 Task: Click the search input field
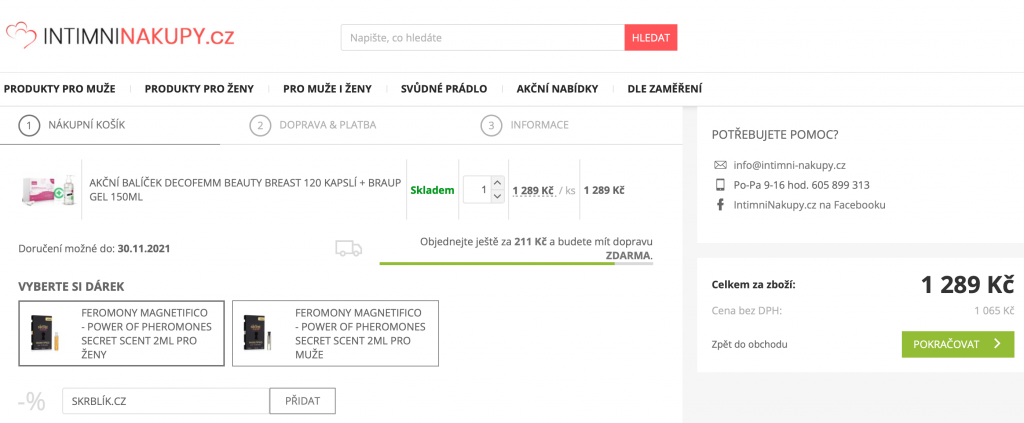coord(482,37)
